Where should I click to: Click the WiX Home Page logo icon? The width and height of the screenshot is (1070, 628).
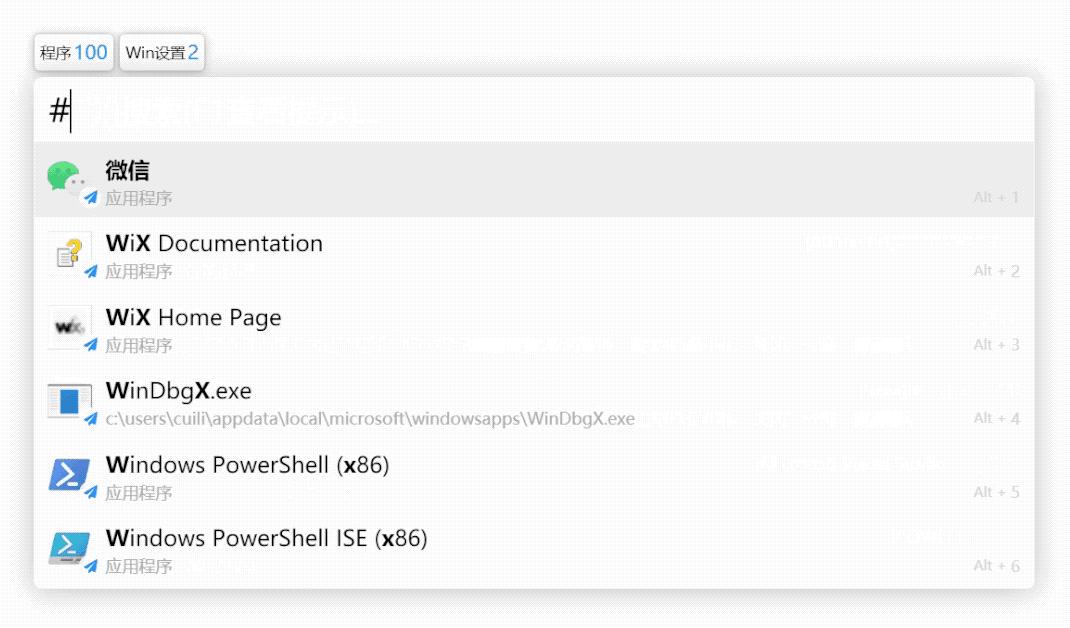[x=68, y=327]
